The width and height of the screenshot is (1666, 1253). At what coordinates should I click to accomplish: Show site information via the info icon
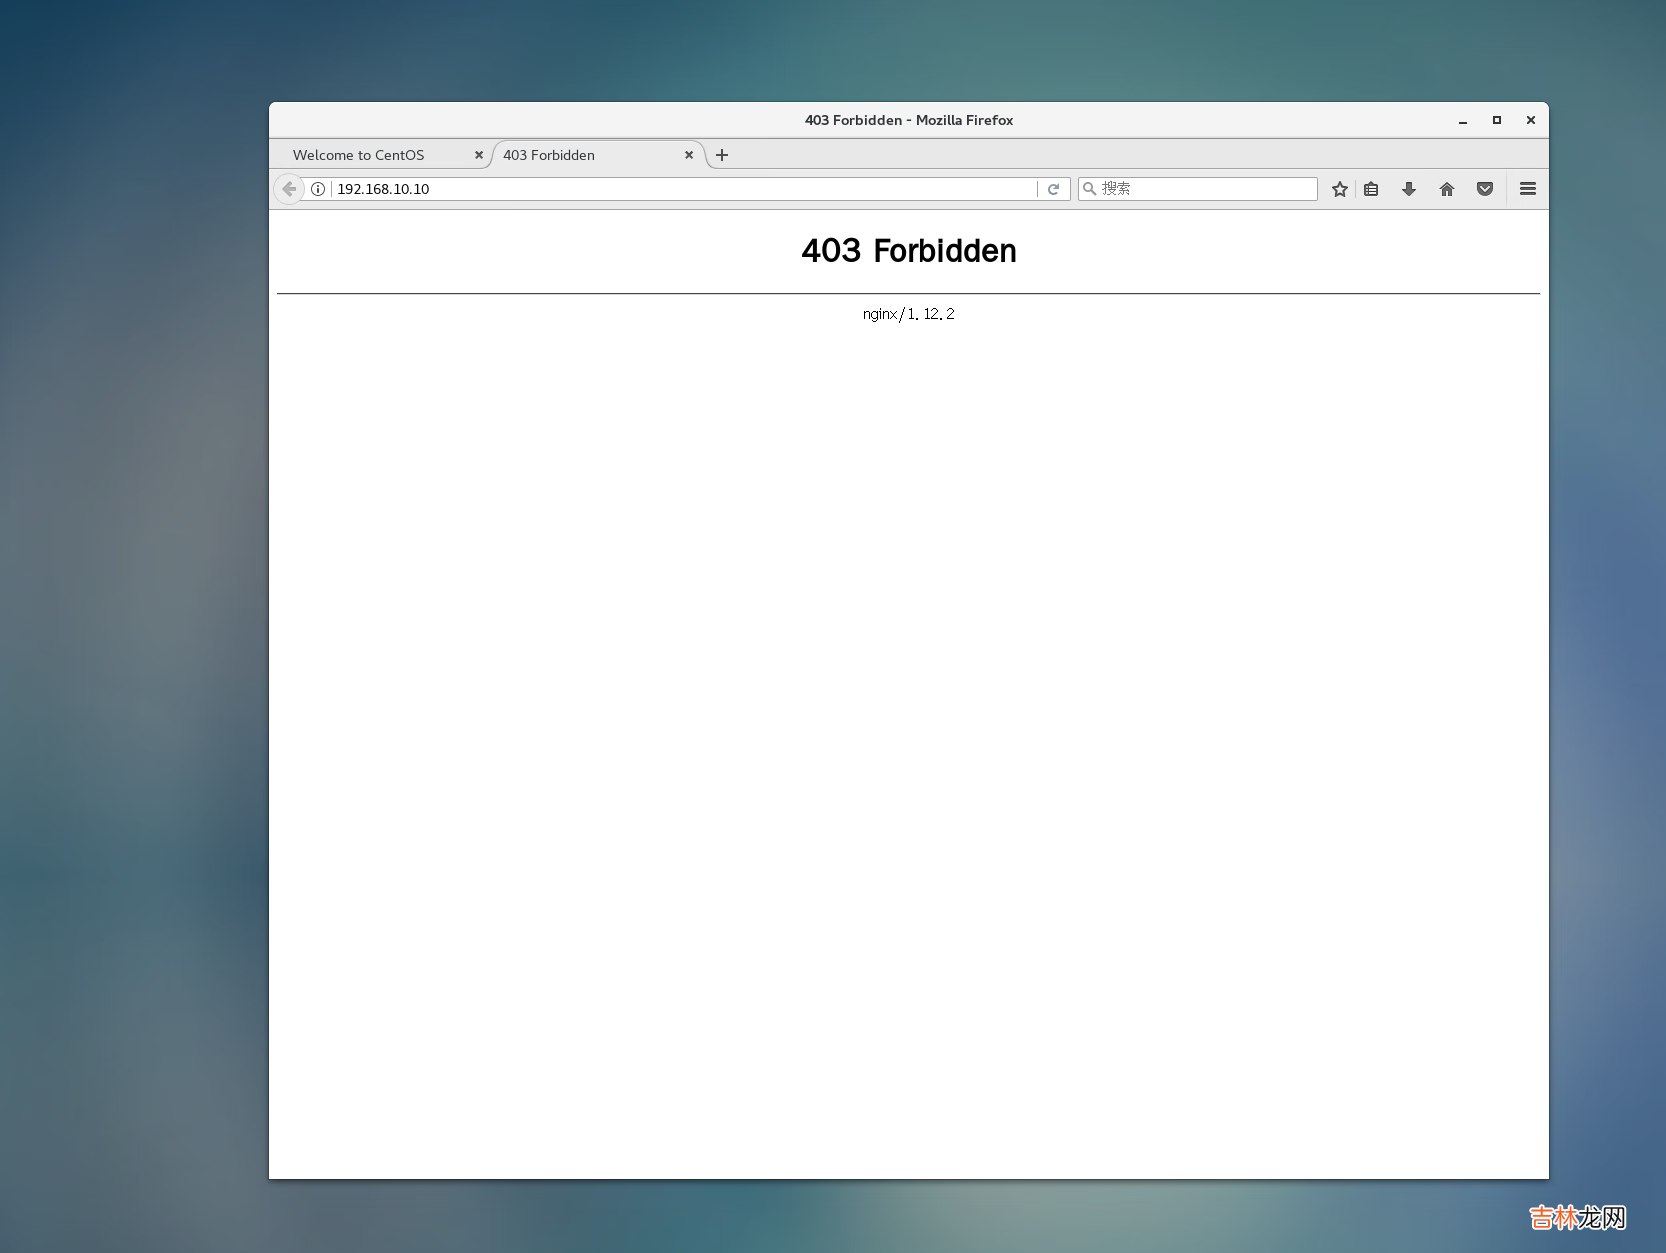[x=318, y=189]
